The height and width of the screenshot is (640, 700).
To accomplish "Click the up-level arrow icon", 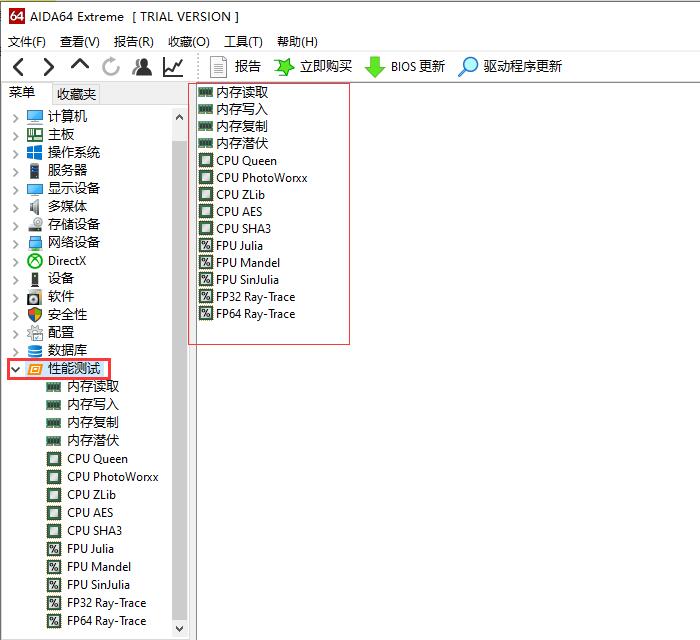I will [80, 65].
